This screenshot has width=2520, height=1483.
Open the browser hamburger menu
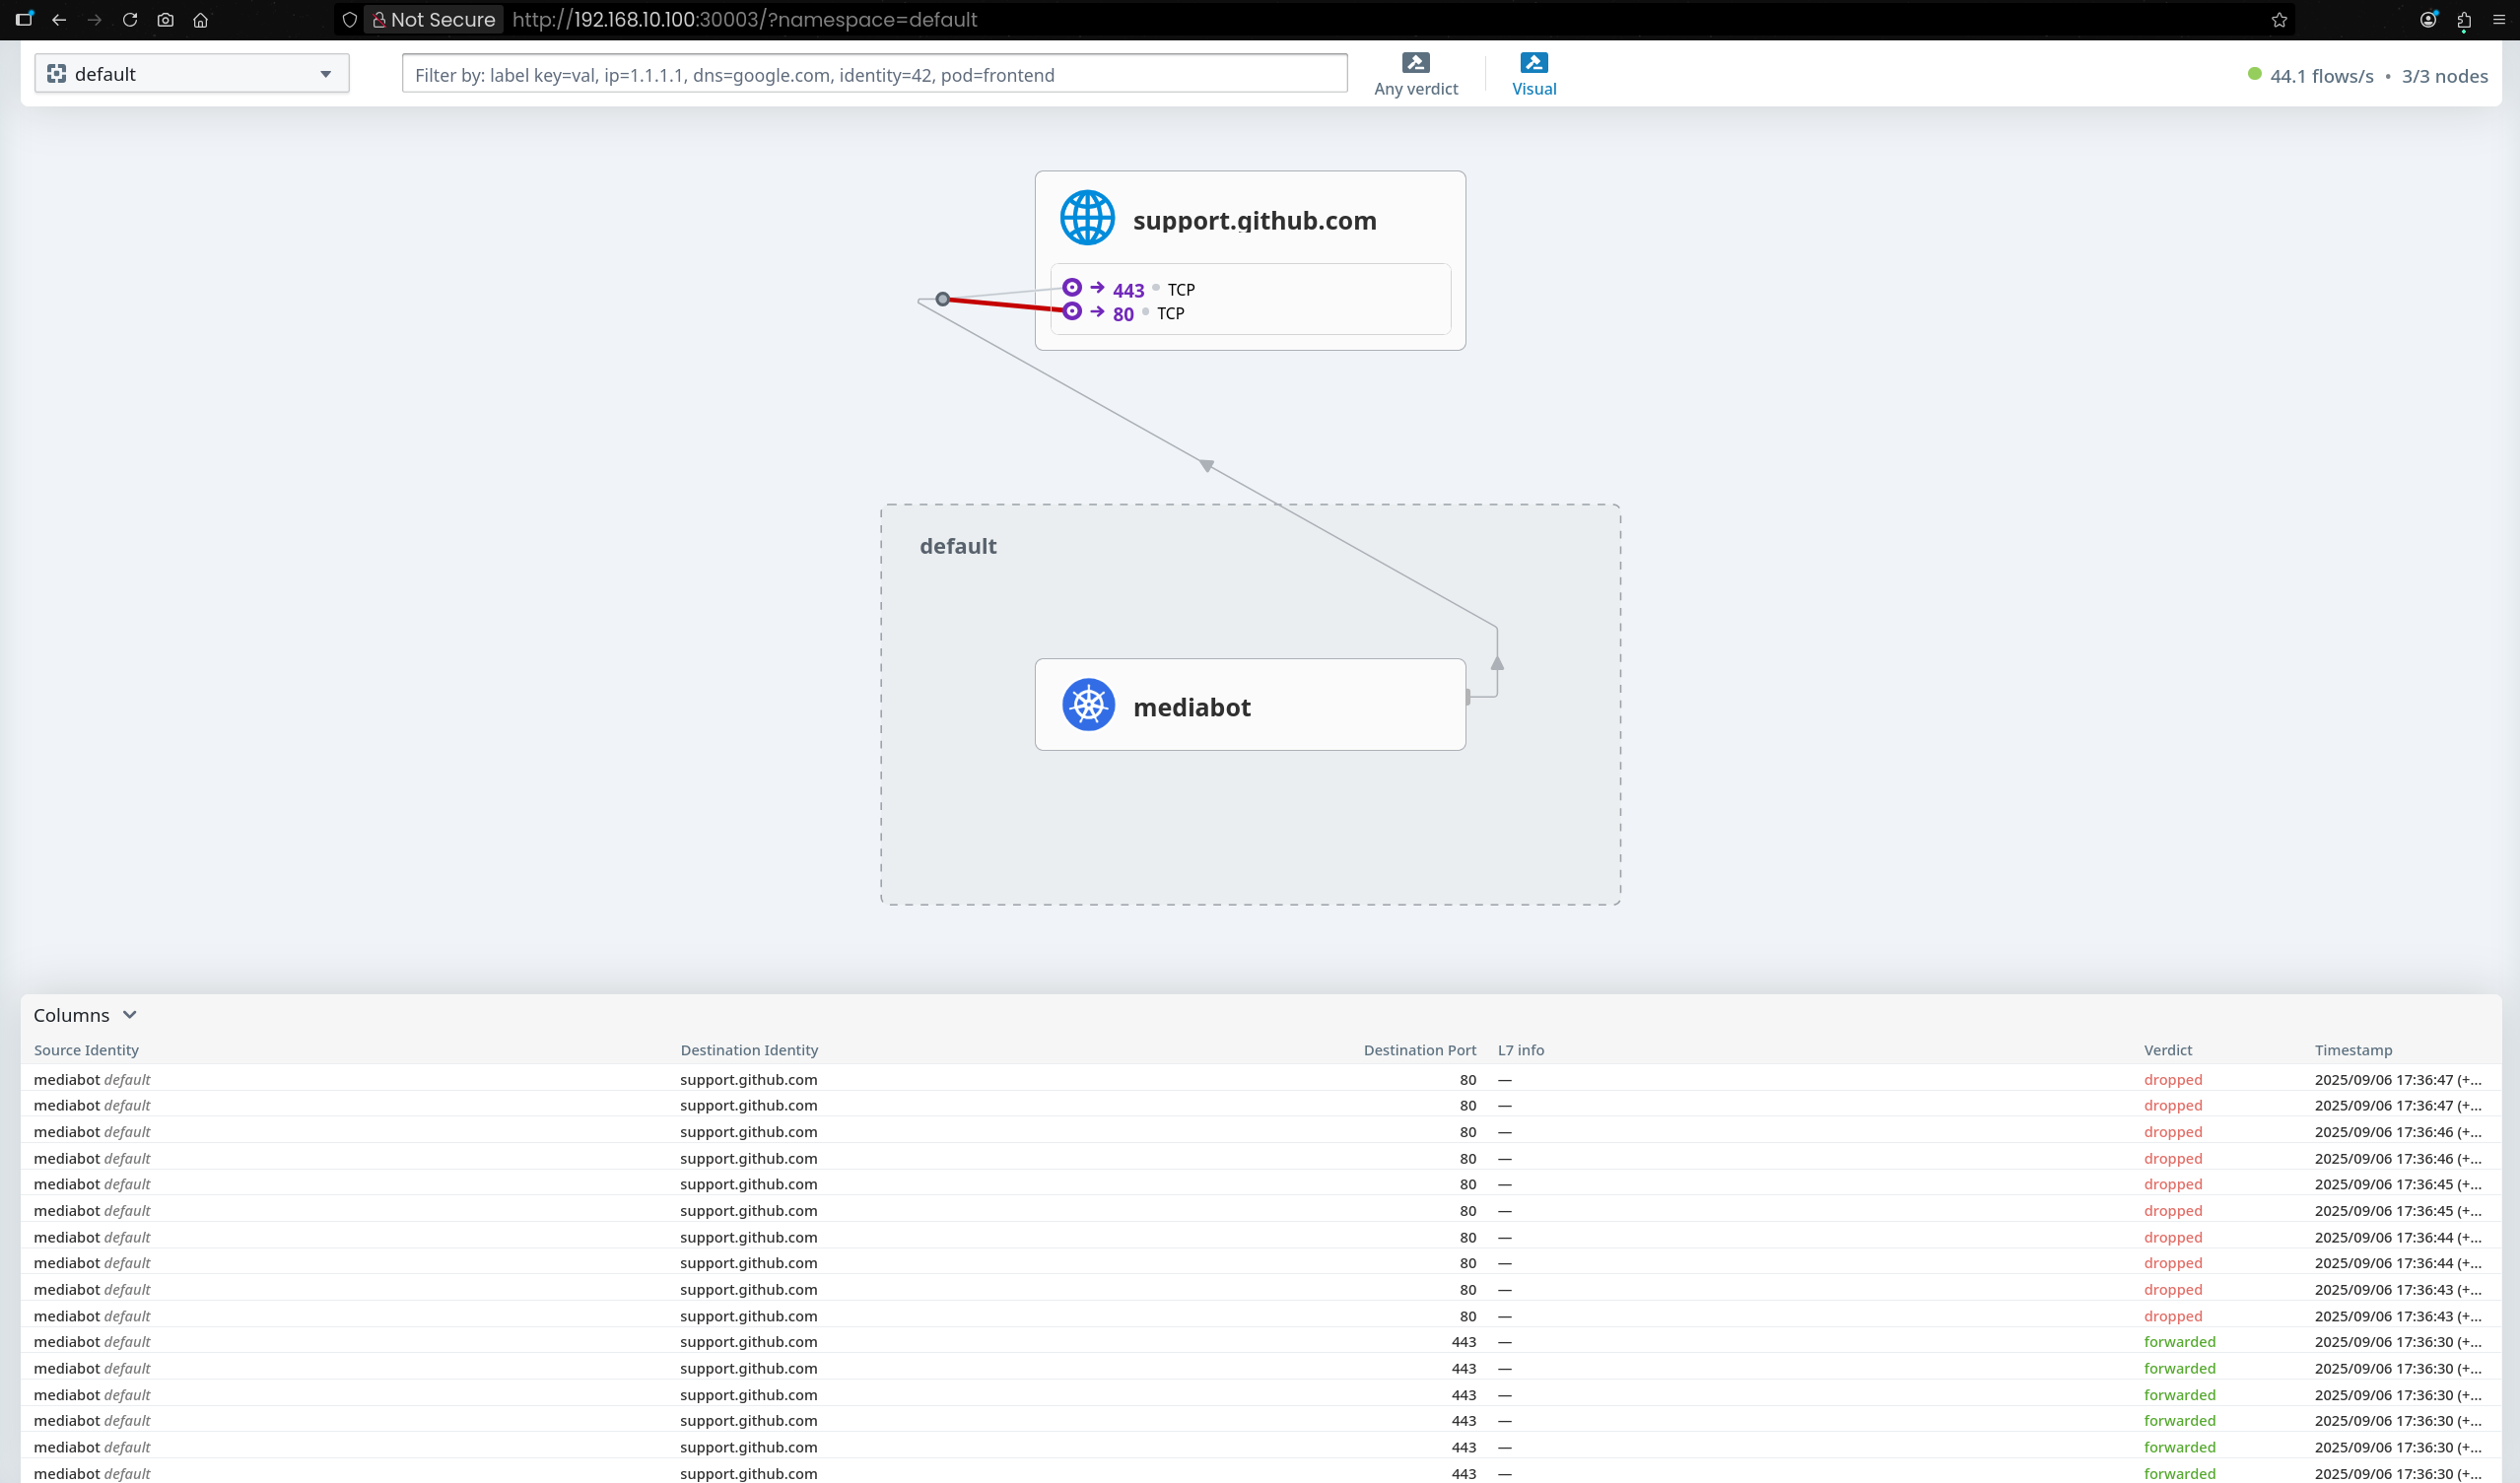click(x=2499, y=20)
